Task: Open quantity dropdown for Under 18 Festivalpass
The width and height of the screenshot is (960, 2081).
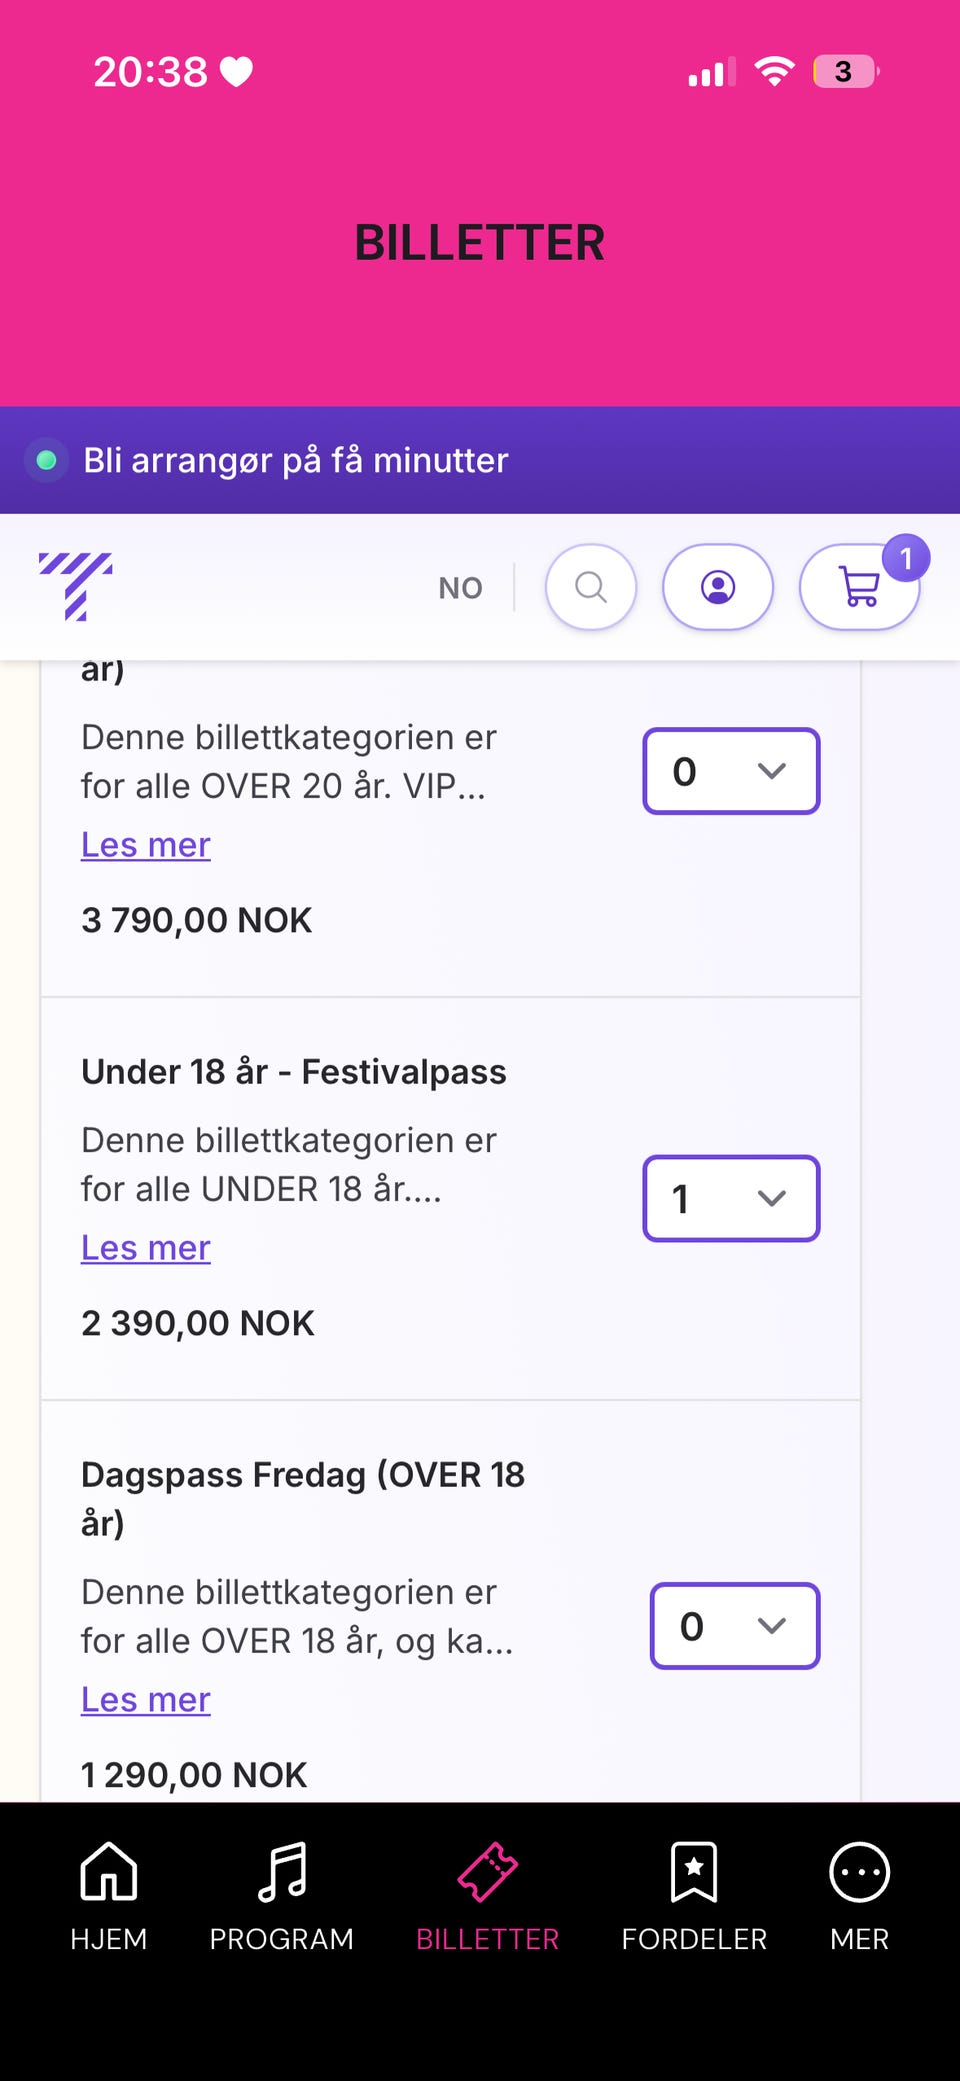Action: [731, 1198]
